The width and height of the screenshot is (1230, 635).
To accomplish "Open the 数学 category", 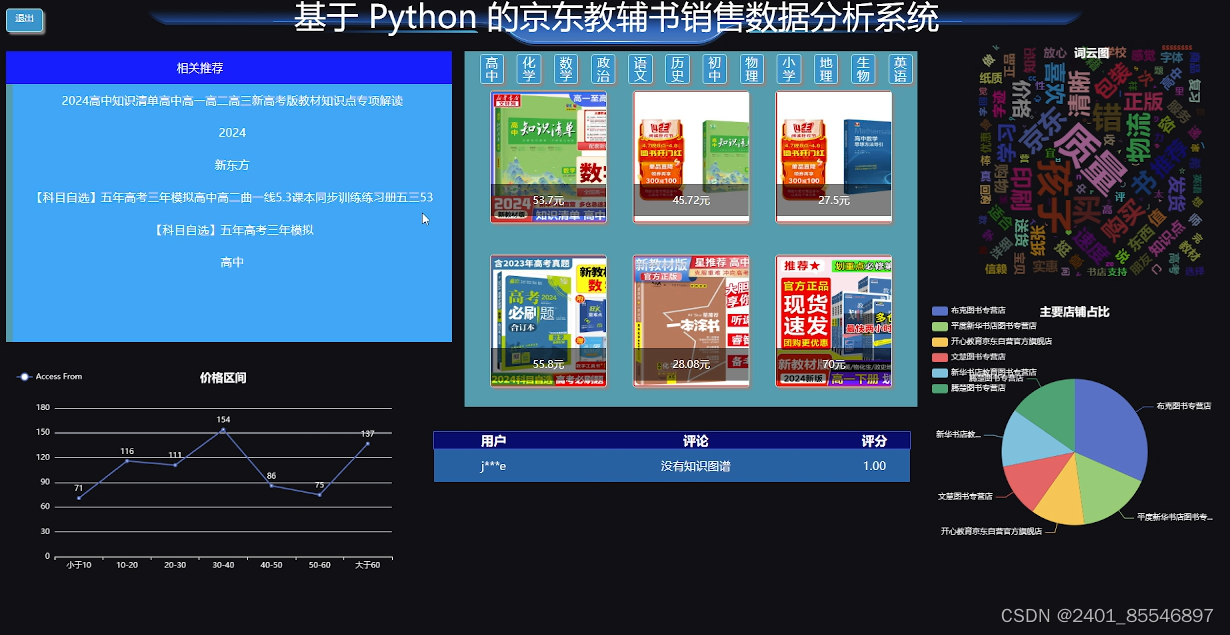I will click(566, 68).
